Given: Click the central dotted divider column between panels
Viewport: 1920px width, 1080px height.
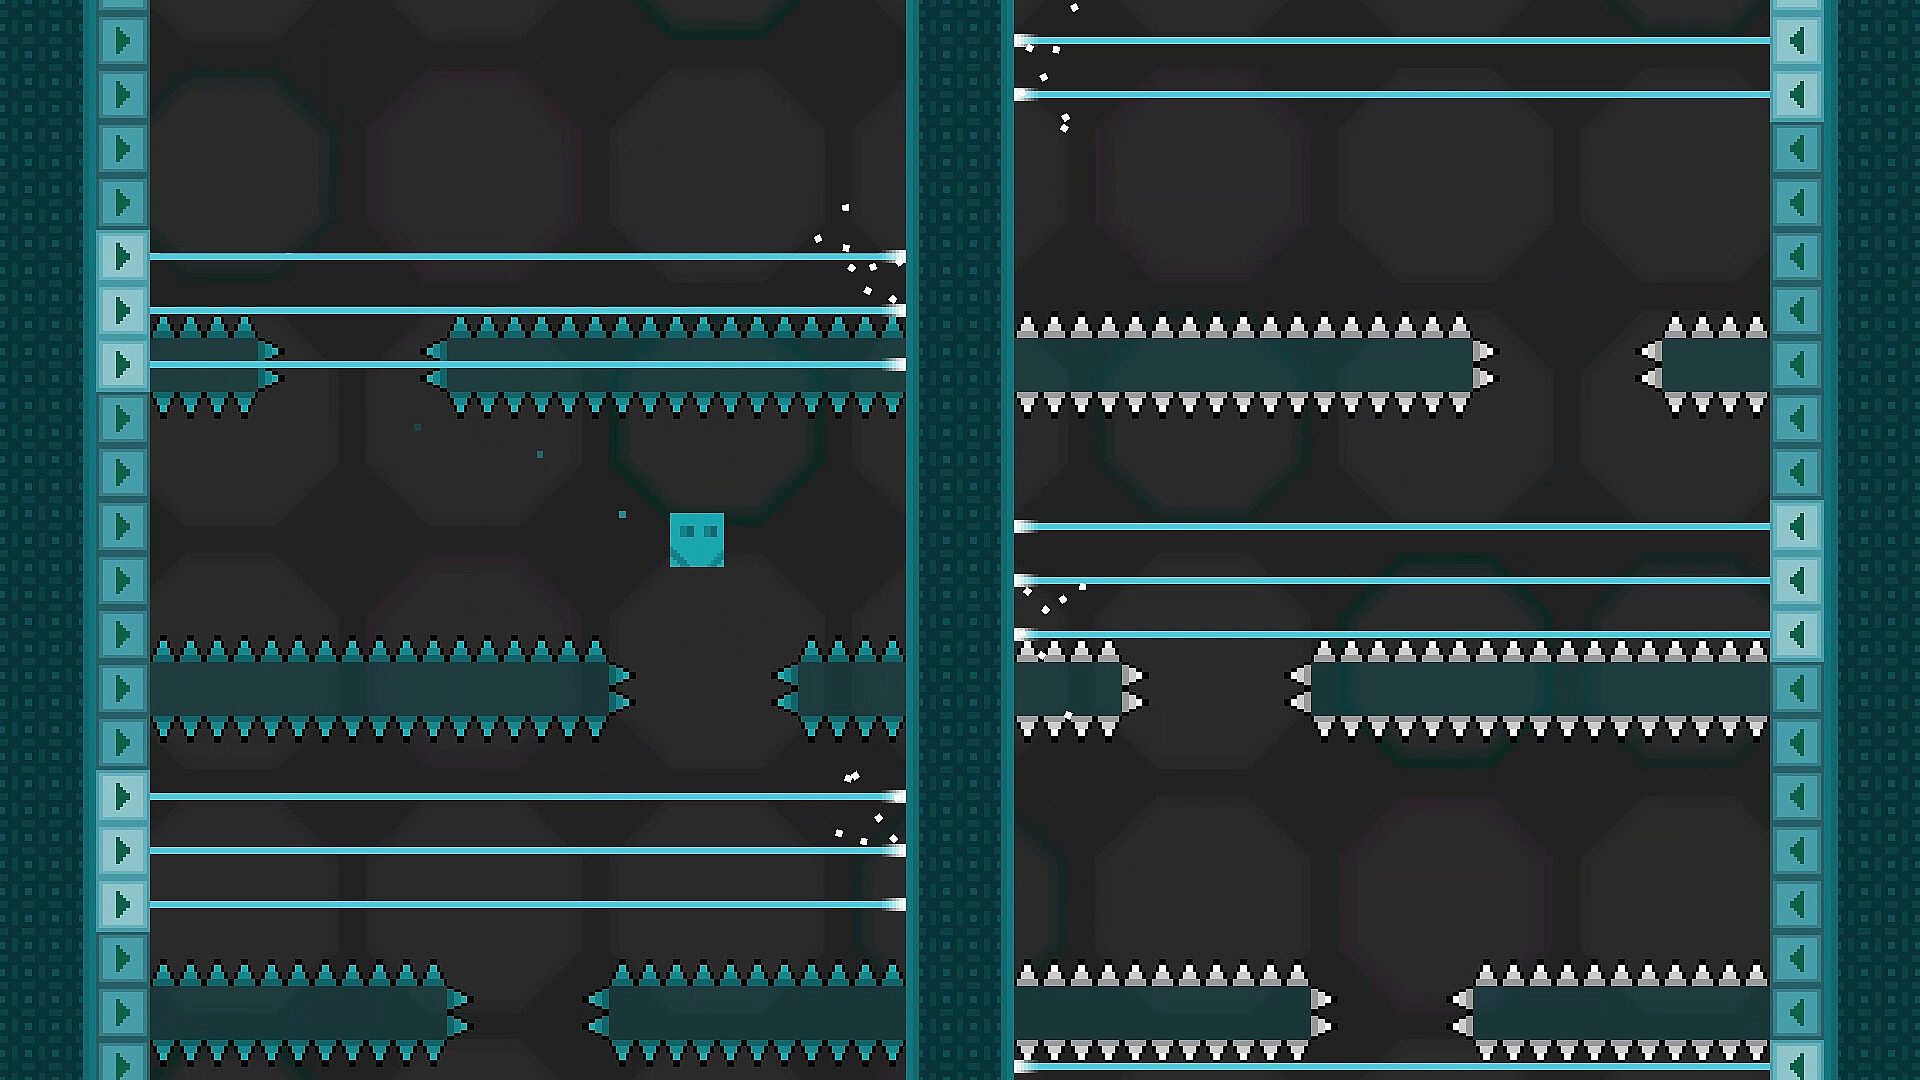Looking at the screenshot, I should click(x=960, y=540).
